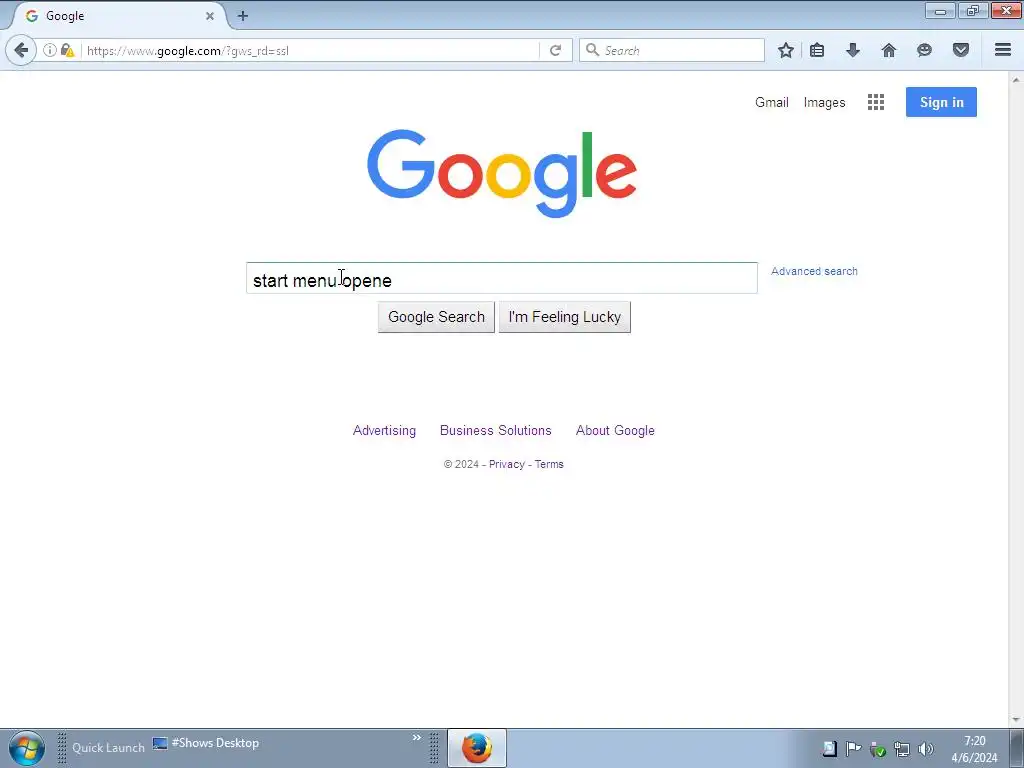Open the Privacy link
This screenshot has width=1024, height=768.
507,464
